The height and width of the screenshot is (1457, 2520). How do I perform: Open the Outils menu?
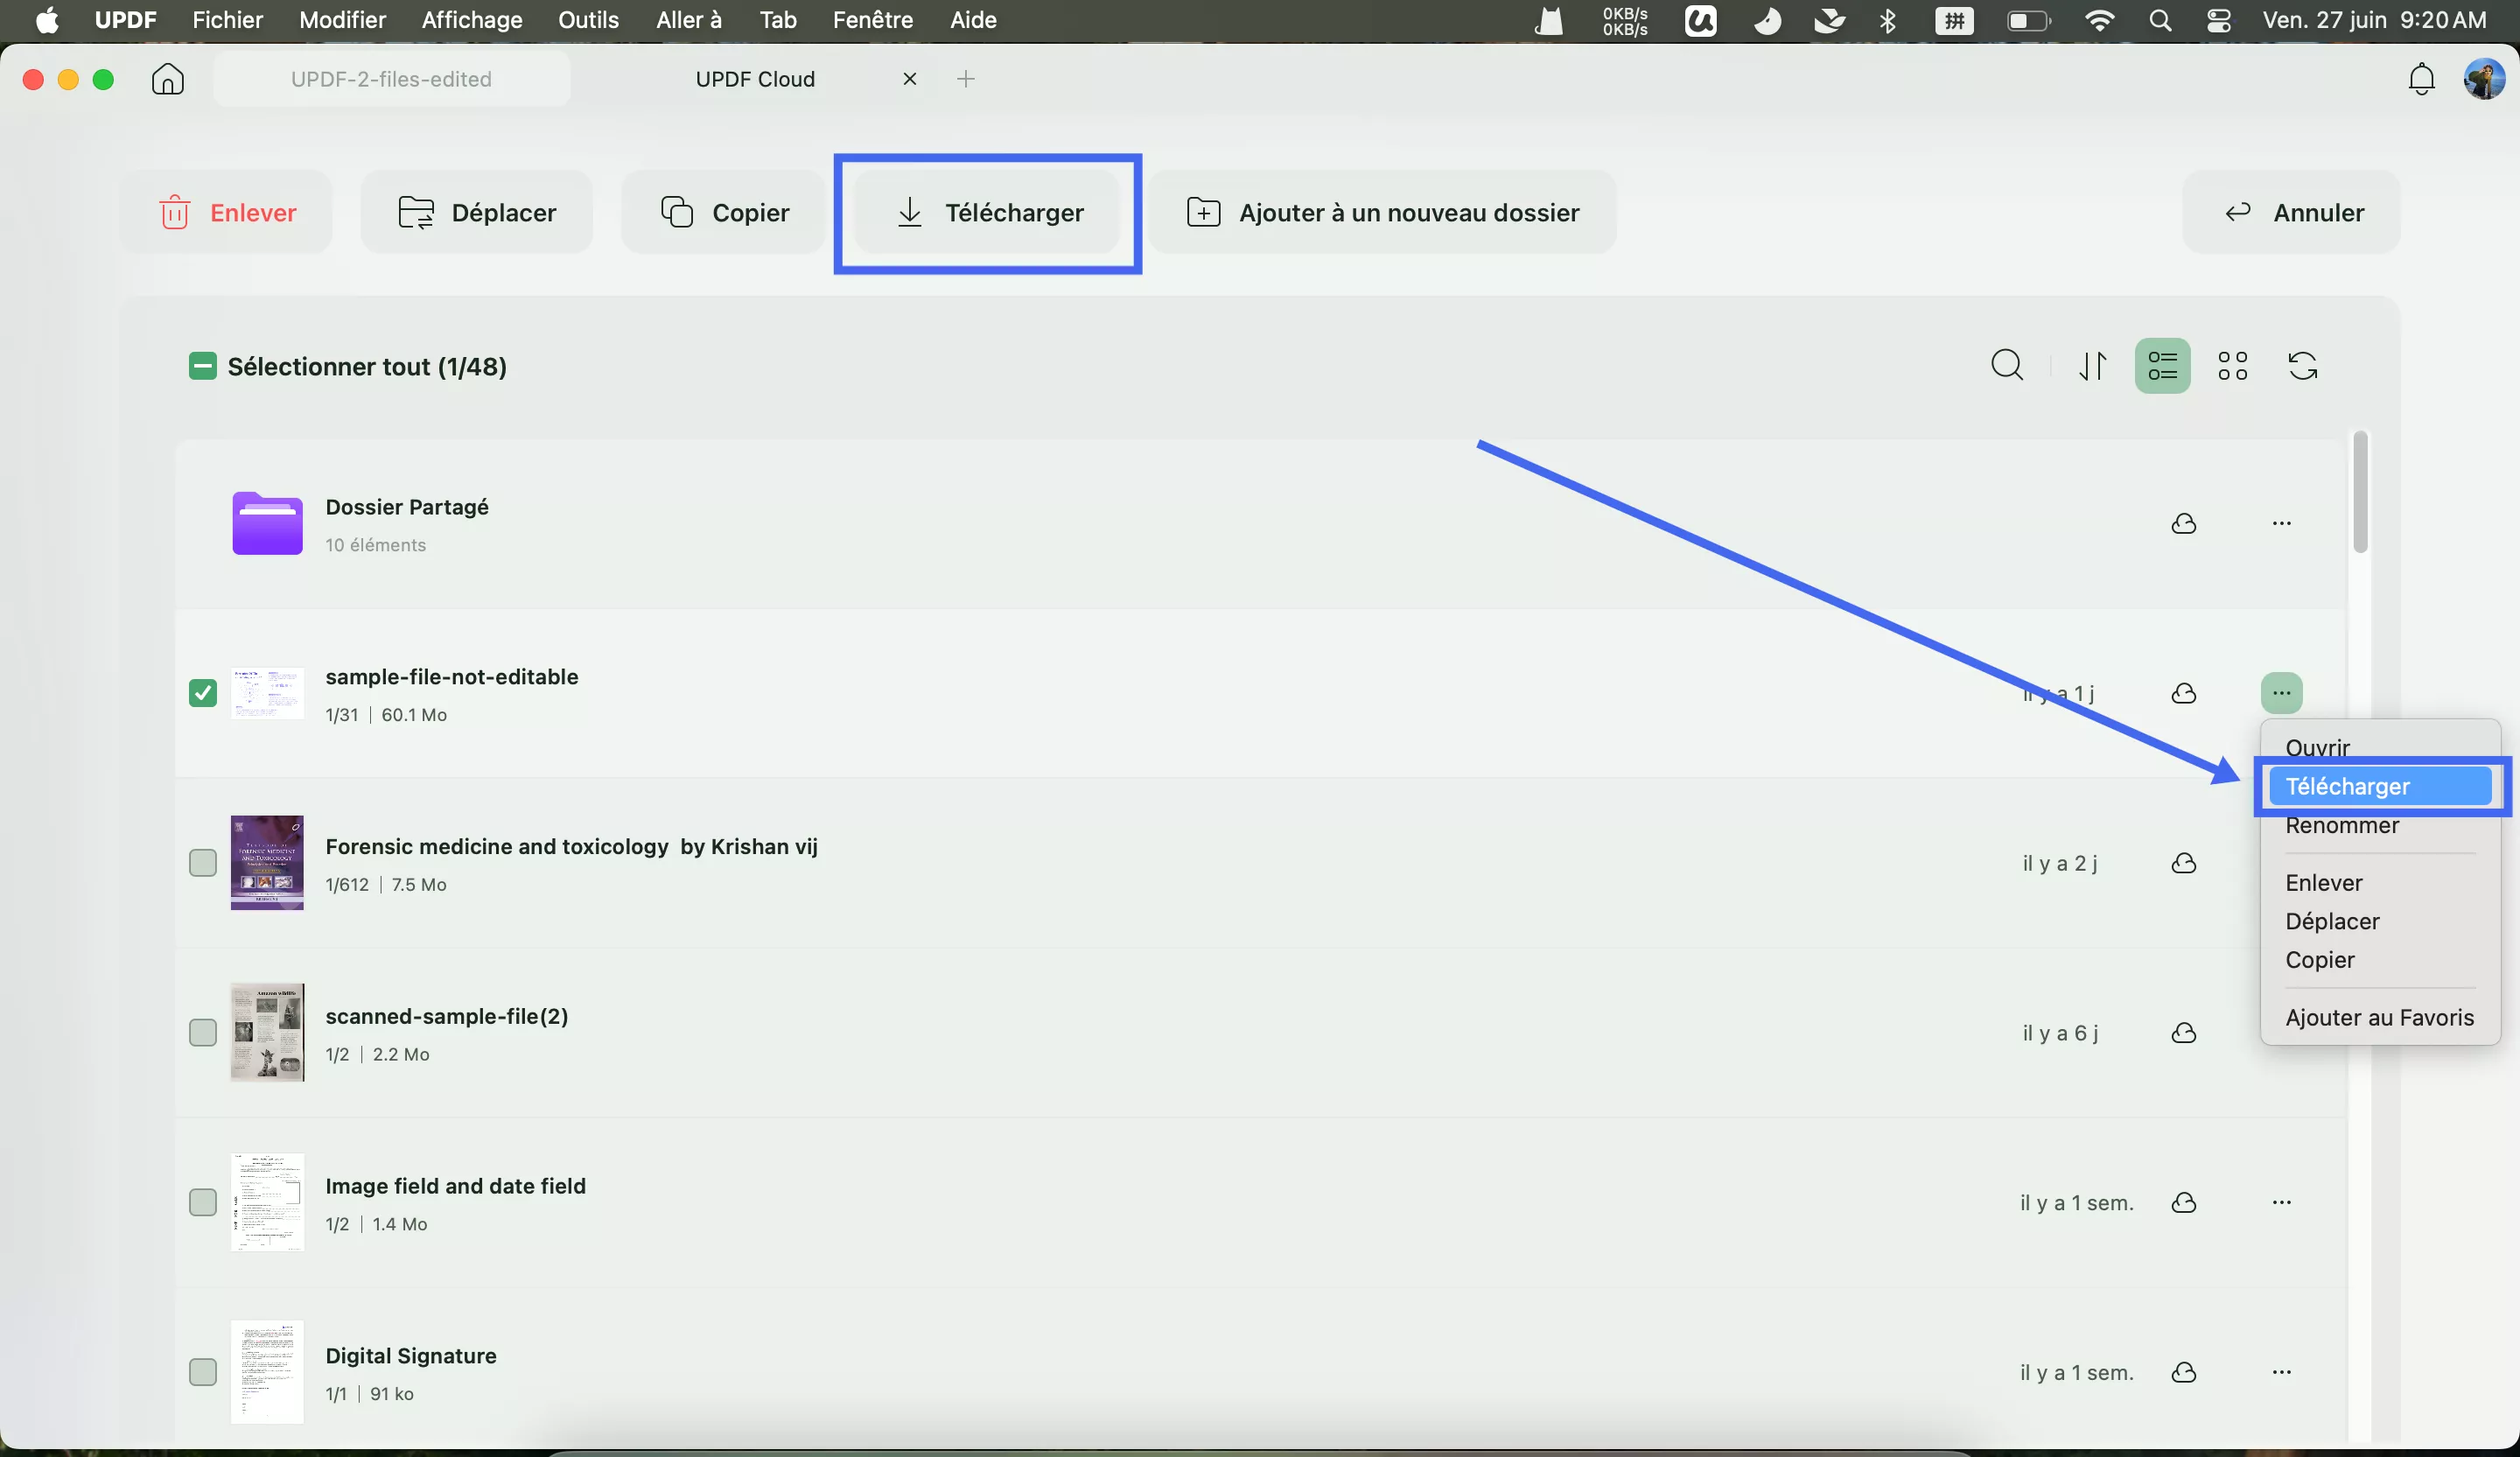(588, 20)
